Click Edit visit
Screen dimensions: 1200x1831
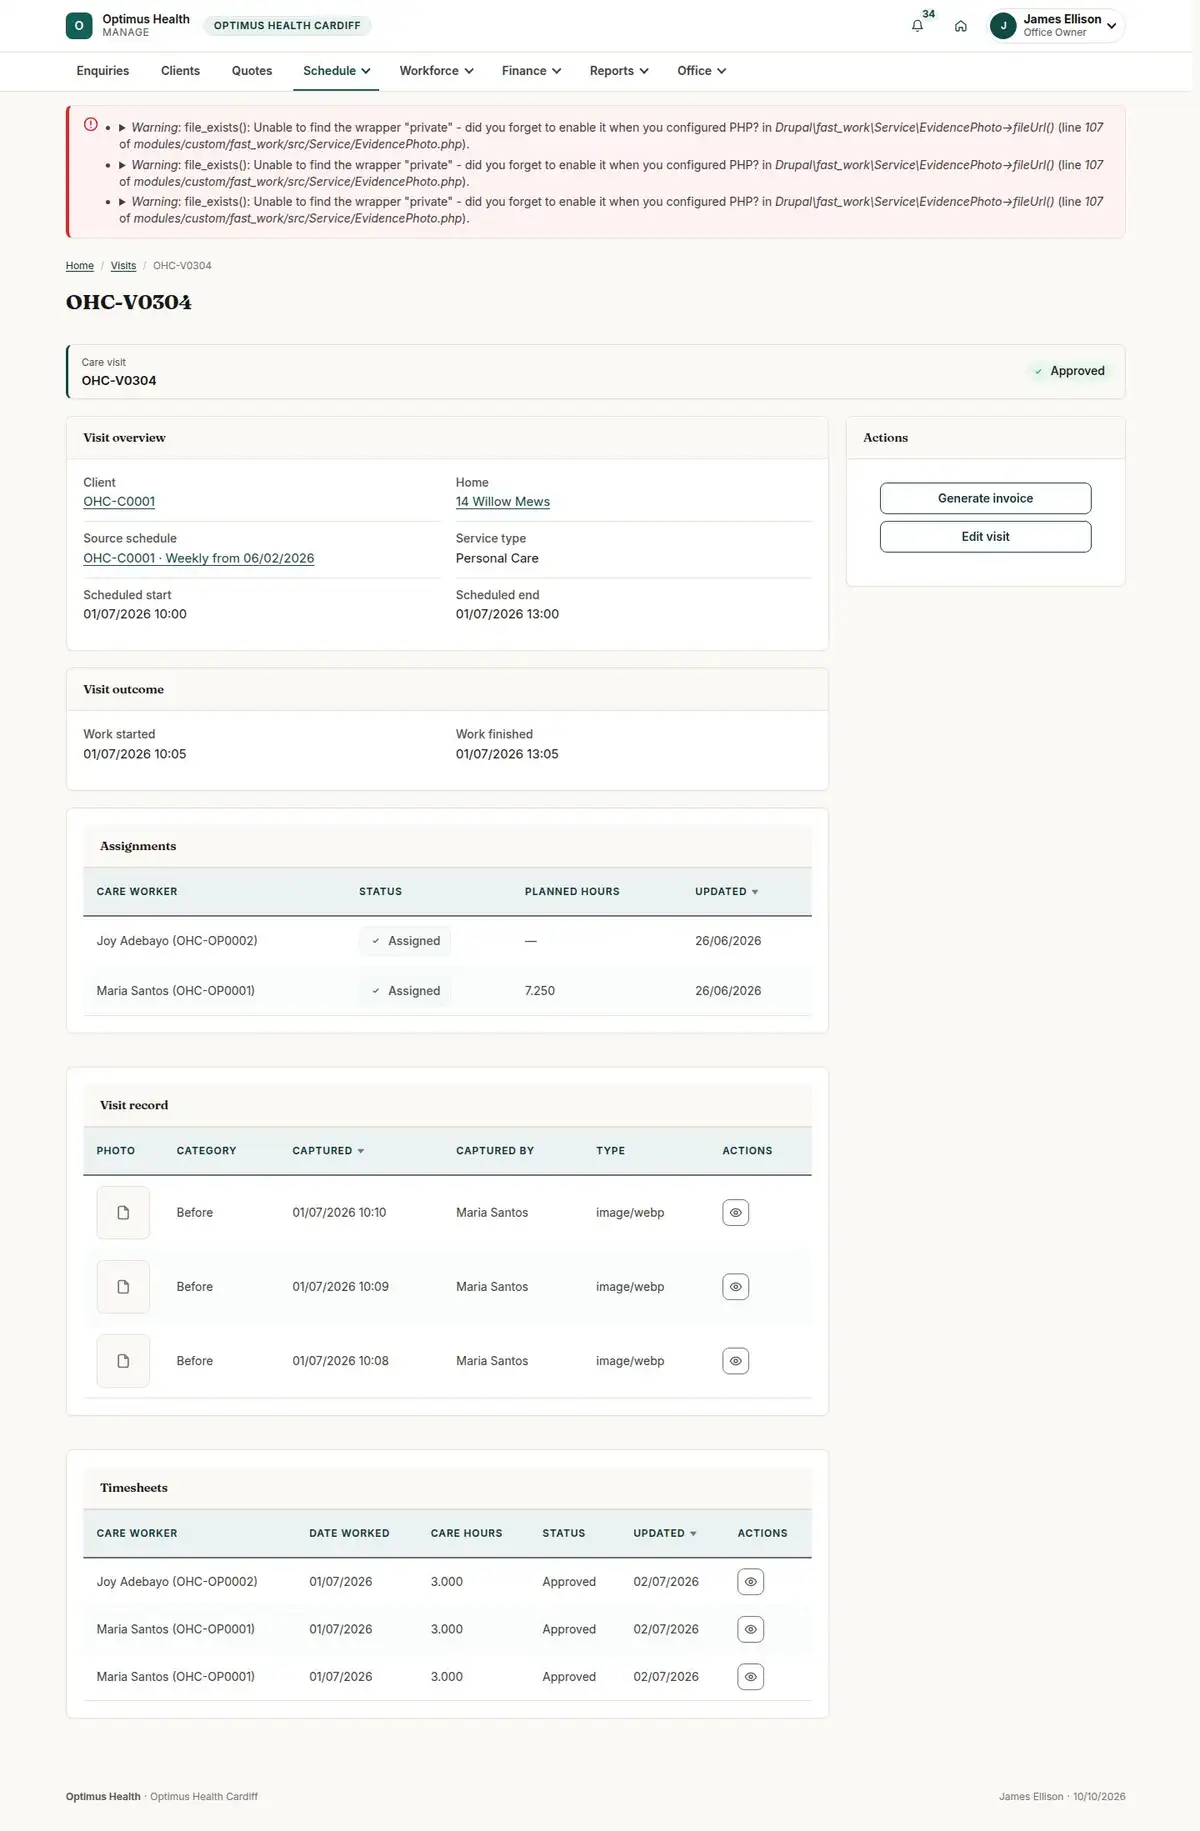985,537
